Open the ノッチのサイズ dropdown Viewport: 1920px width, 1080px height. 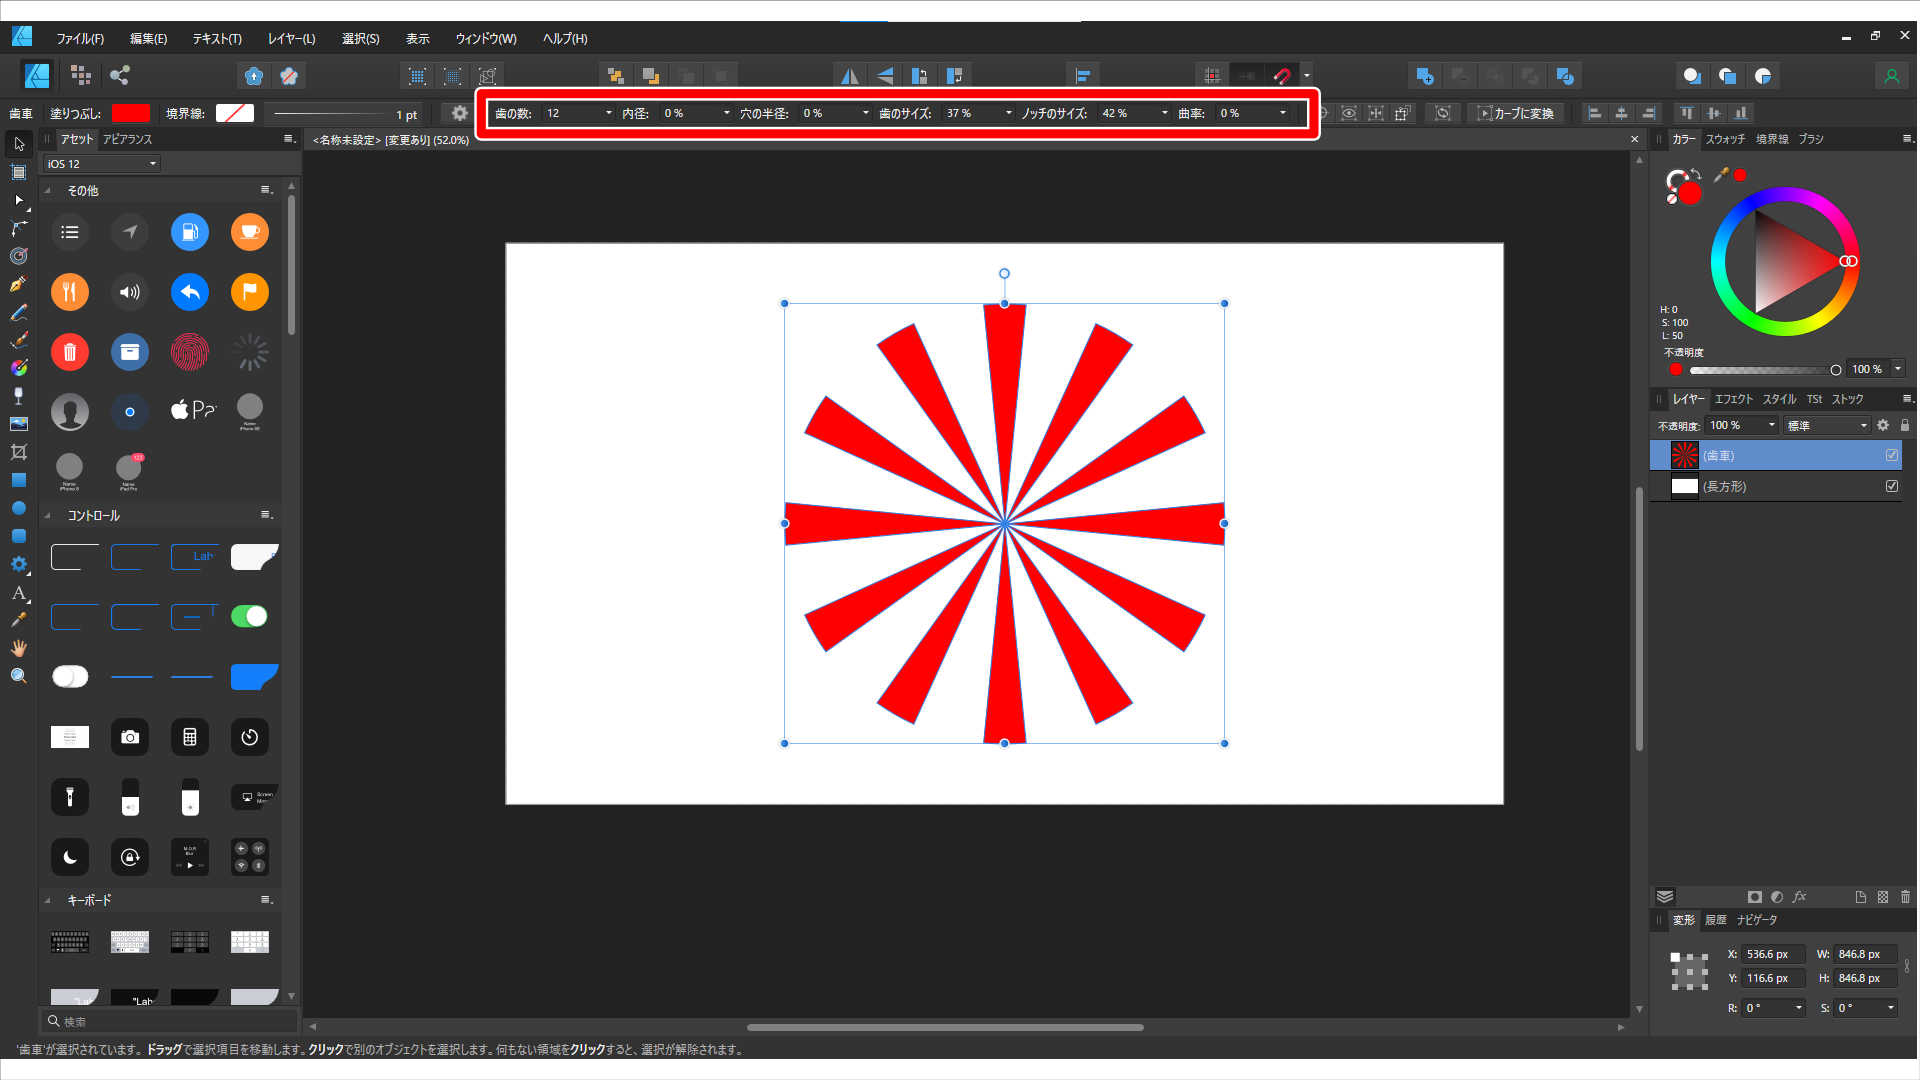click(x=1163, y=113)
